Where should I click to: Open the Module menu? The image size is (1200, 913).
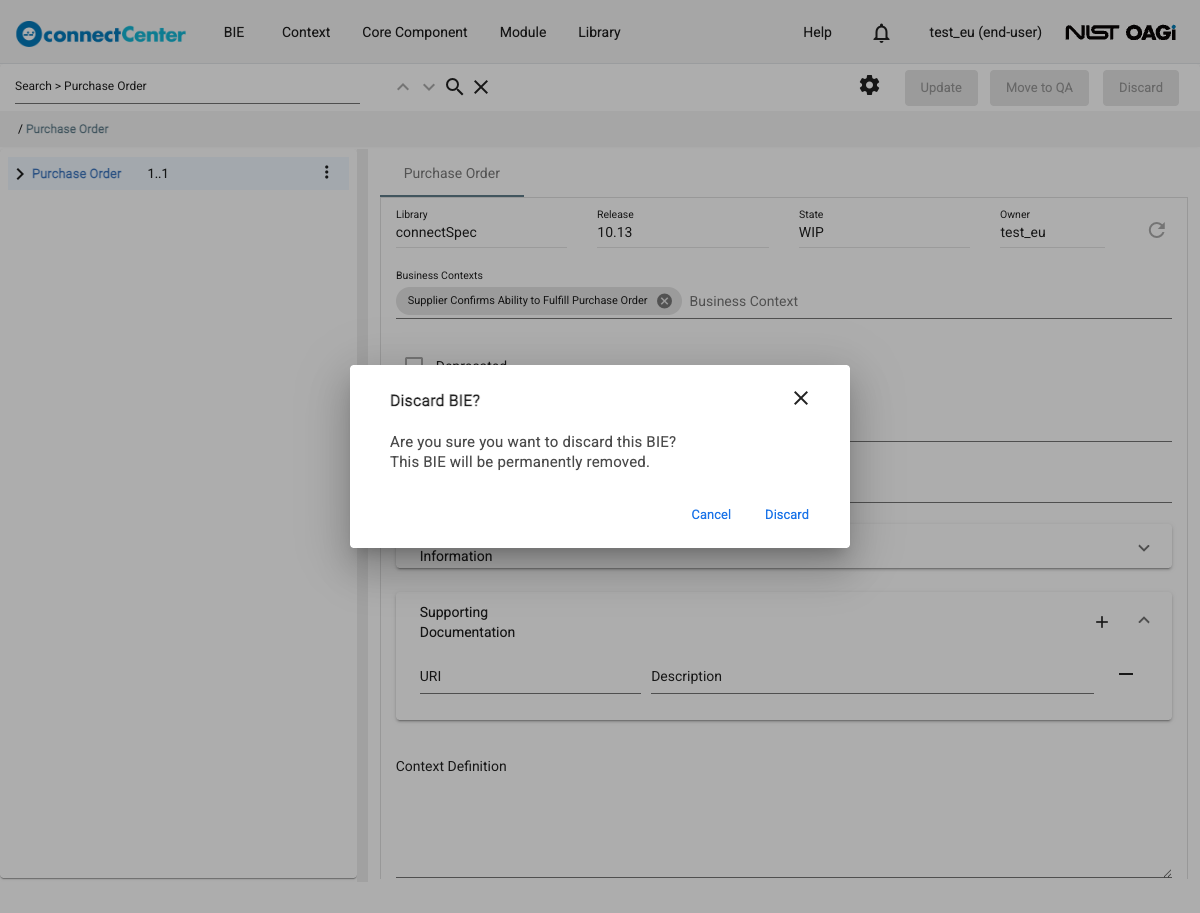coord(523,32)
